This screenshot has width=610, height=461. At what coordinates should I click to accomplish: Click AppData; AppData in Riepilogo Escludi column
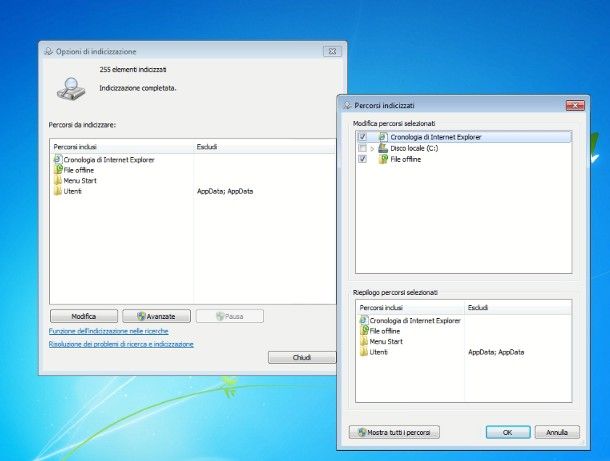[496, 352]
